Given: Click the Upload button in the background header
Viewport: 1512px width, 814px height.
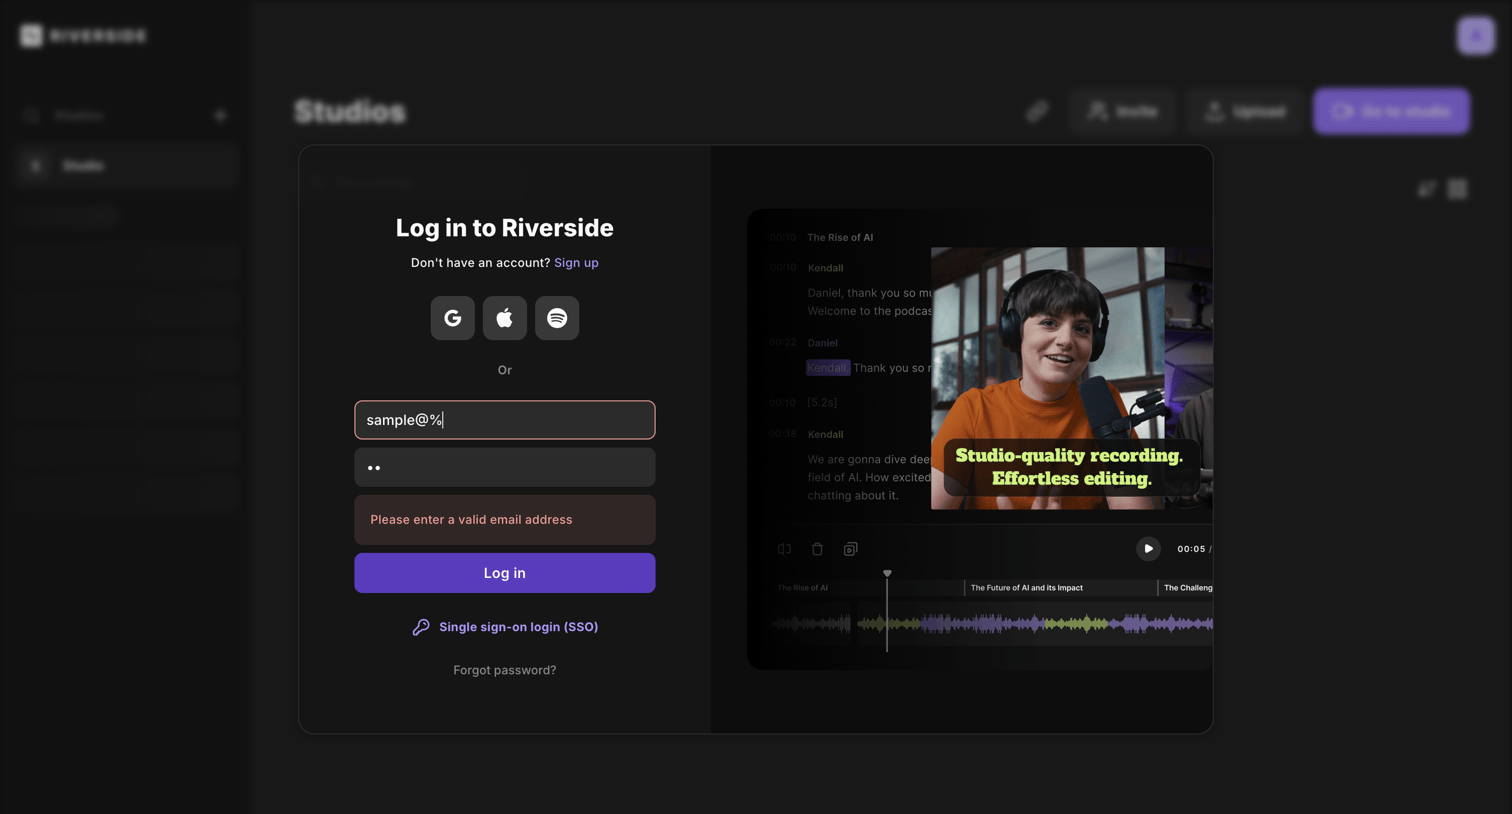Looking at the screenshot, I should [x=1245, y=111].
